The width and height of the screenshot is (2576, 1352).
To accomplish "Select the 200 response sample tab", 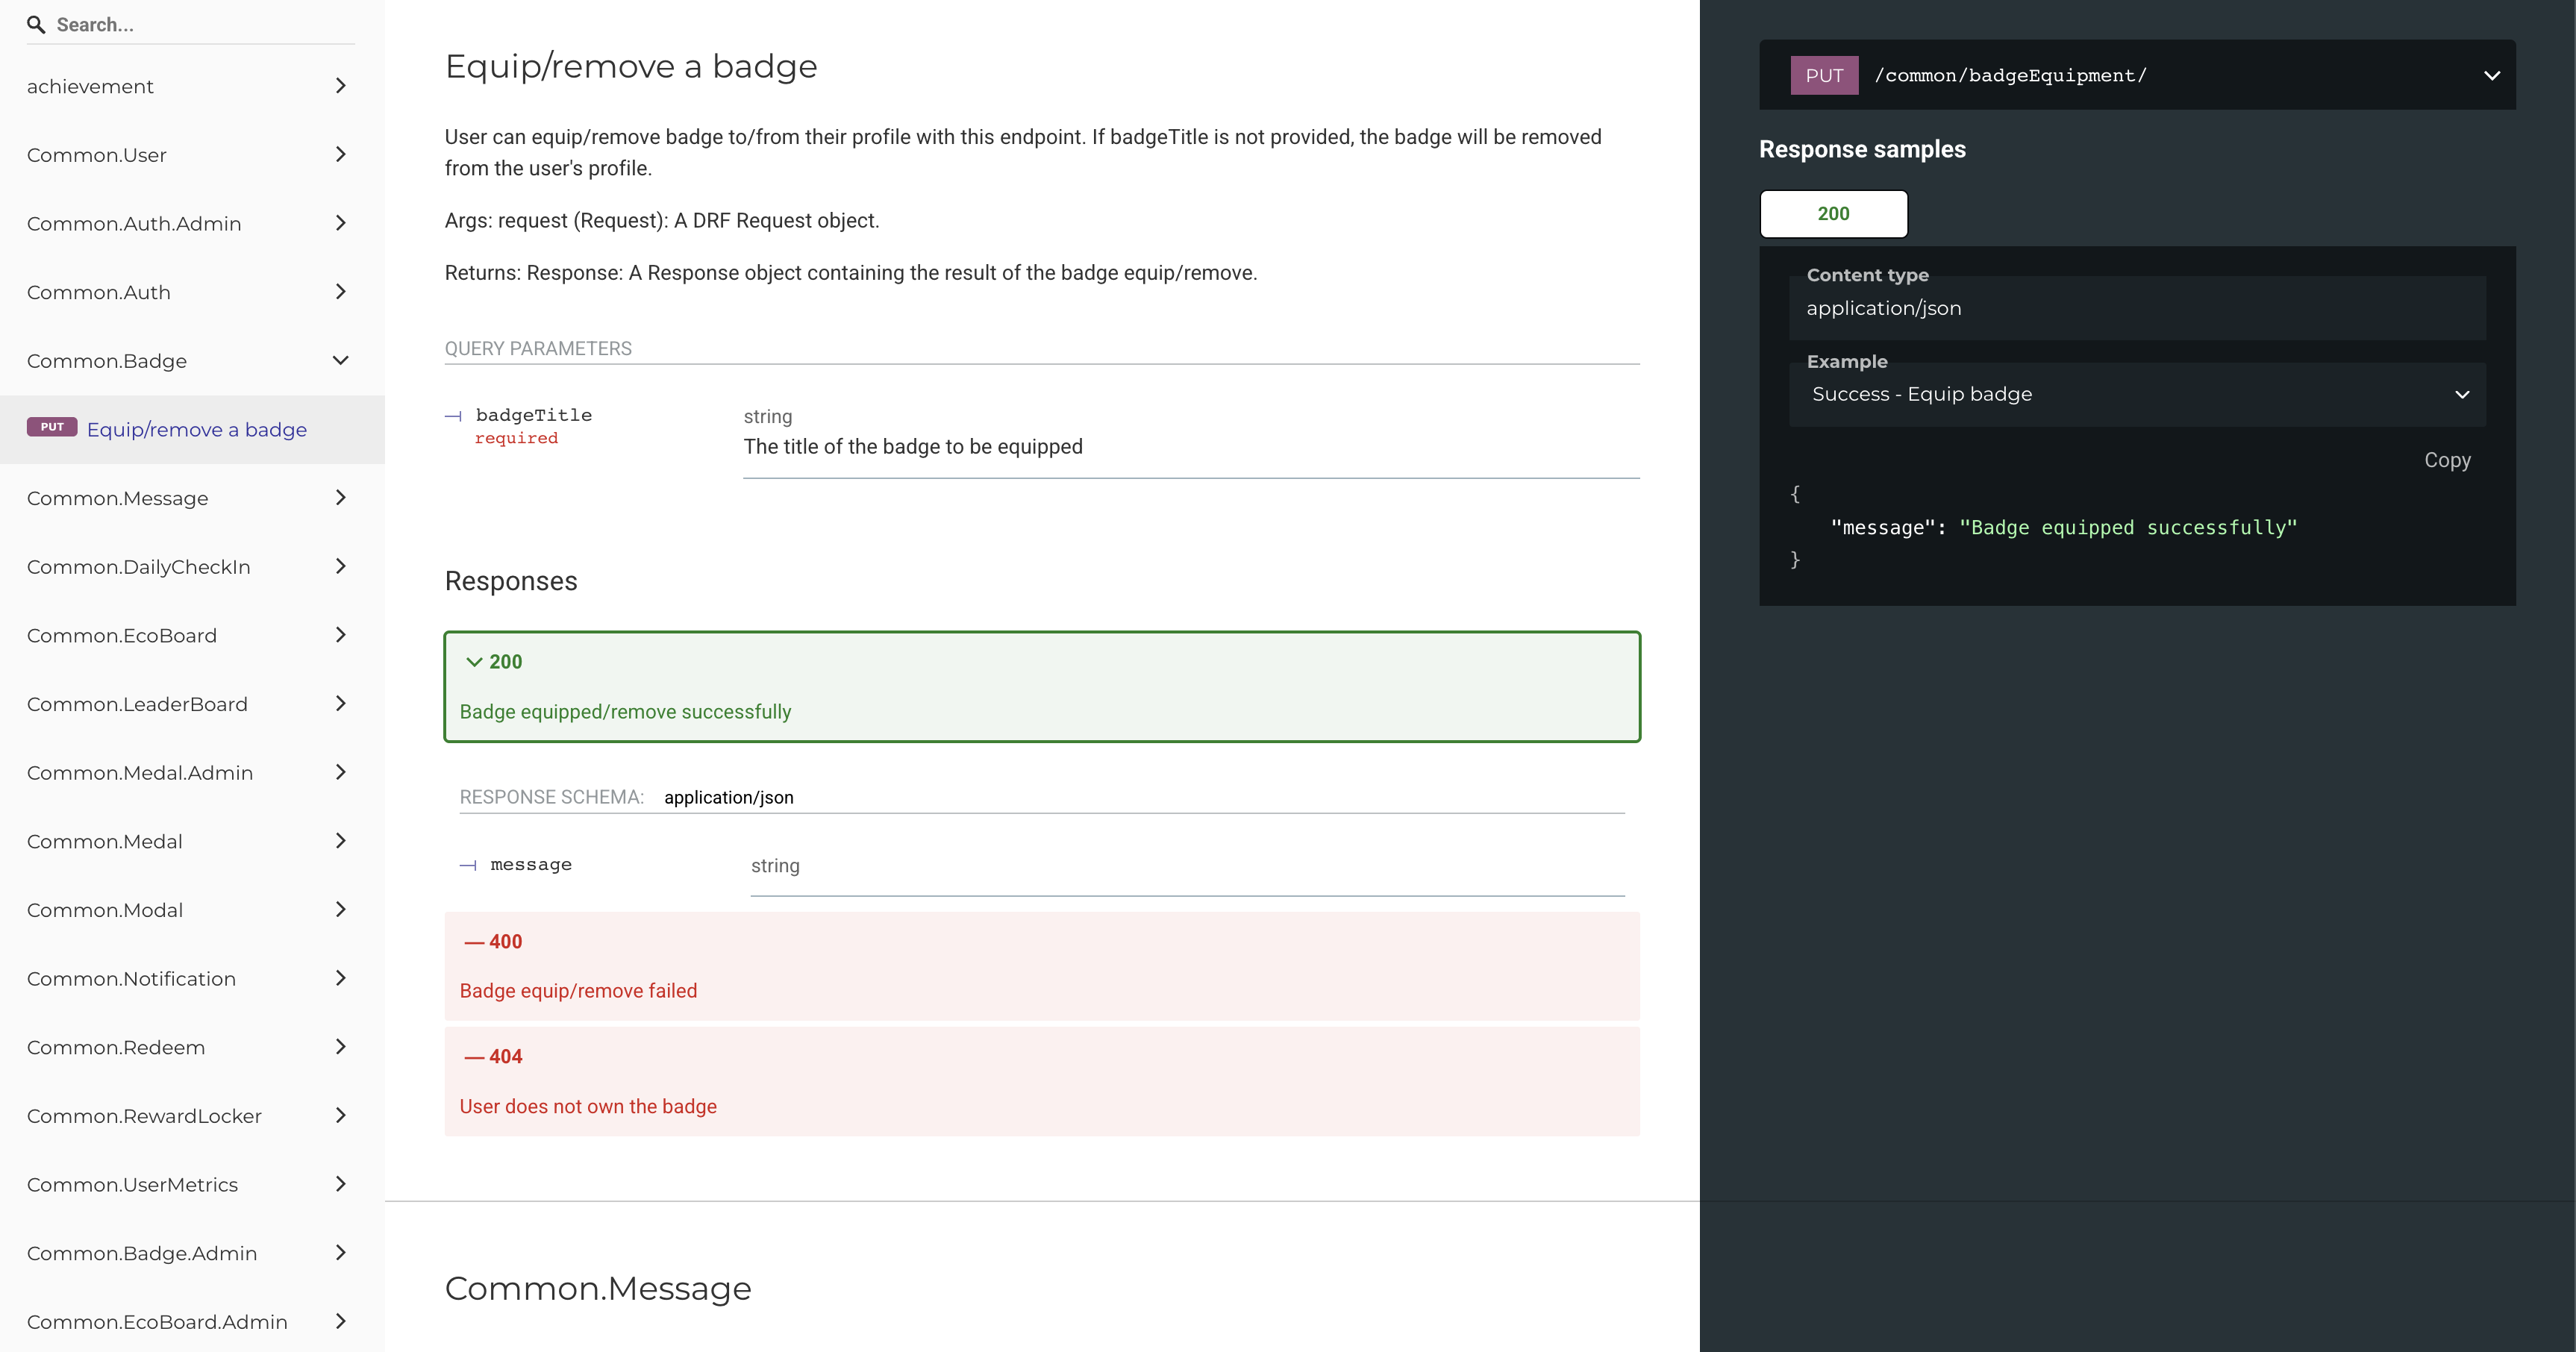I will click(1833, 214).
